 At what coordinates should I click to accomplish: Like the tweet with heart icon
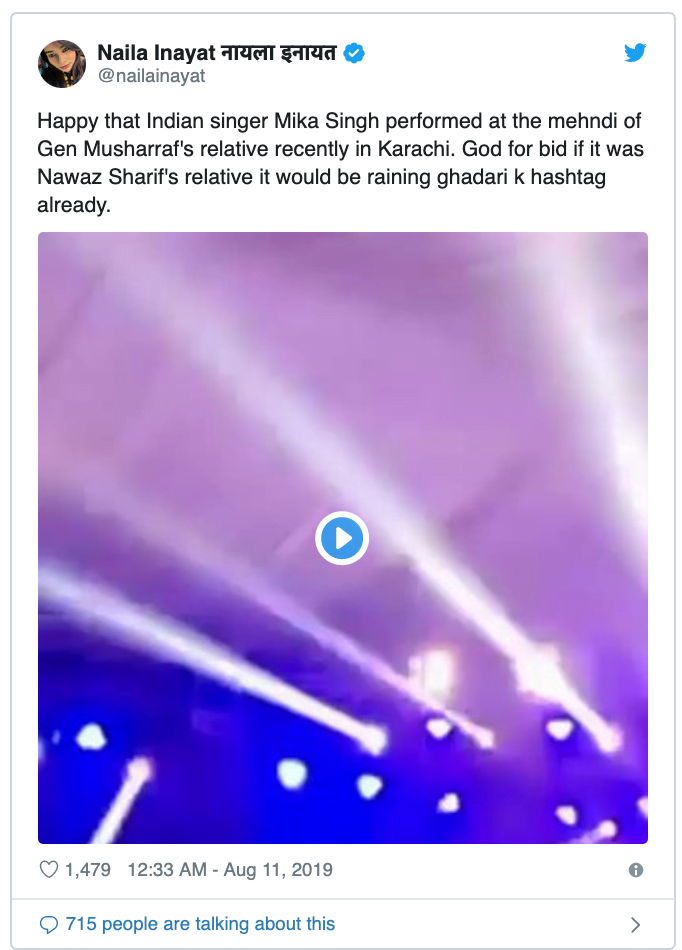48,869
